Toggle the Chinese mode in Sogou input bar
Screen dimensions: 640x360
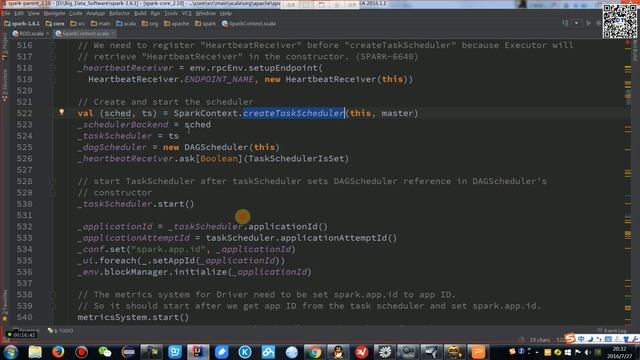(x=581, y=339)
